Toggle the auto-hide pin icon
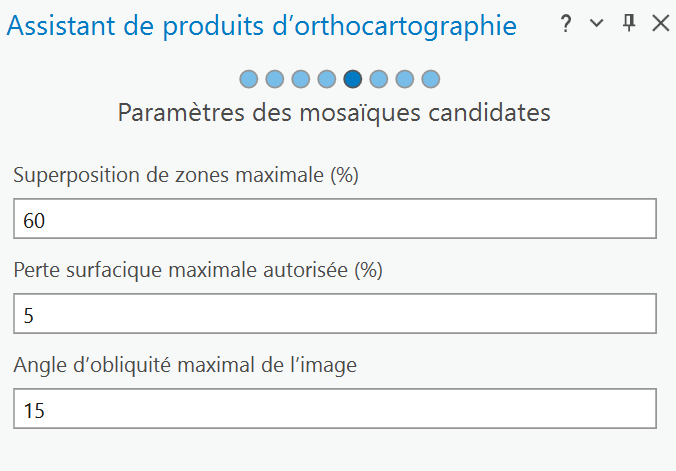The height and width of the screenshot is (471, 676). tap(629, 25)
